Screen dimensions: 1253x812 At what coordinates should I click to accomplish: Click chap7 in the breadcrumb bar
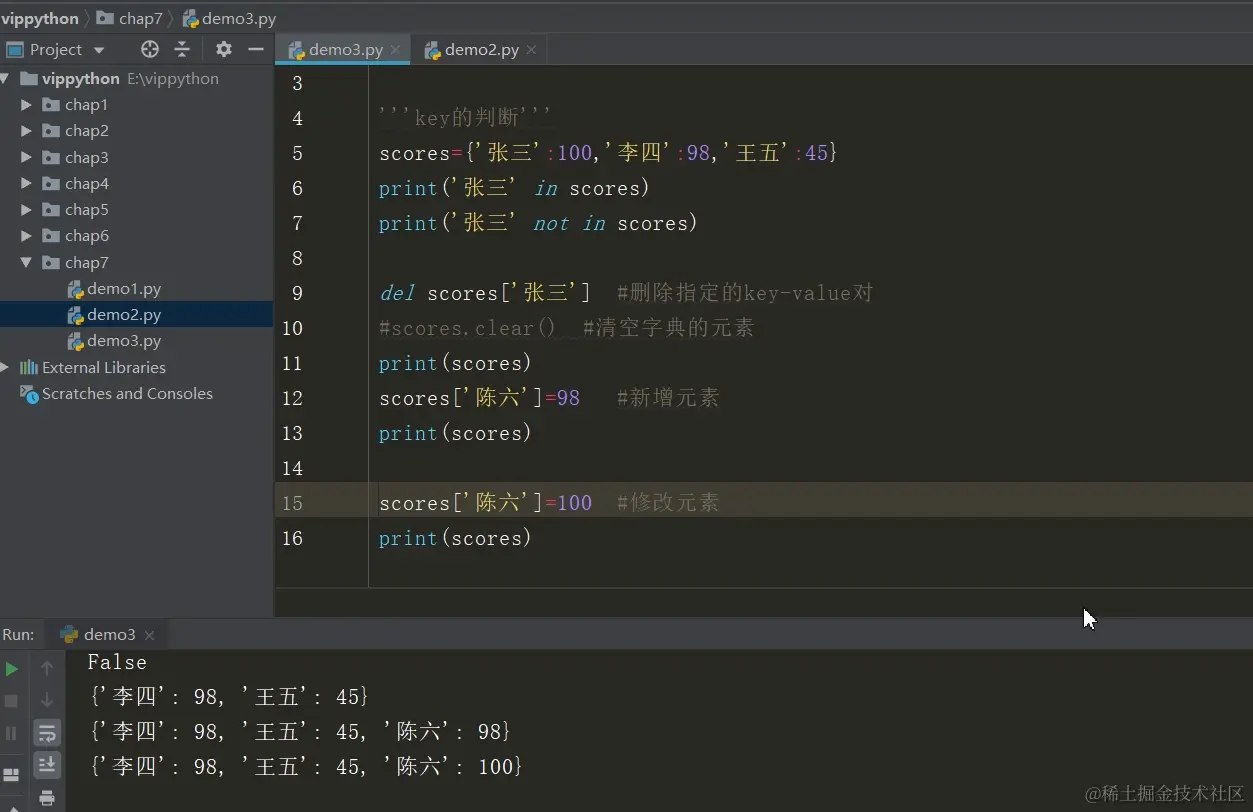129,18
